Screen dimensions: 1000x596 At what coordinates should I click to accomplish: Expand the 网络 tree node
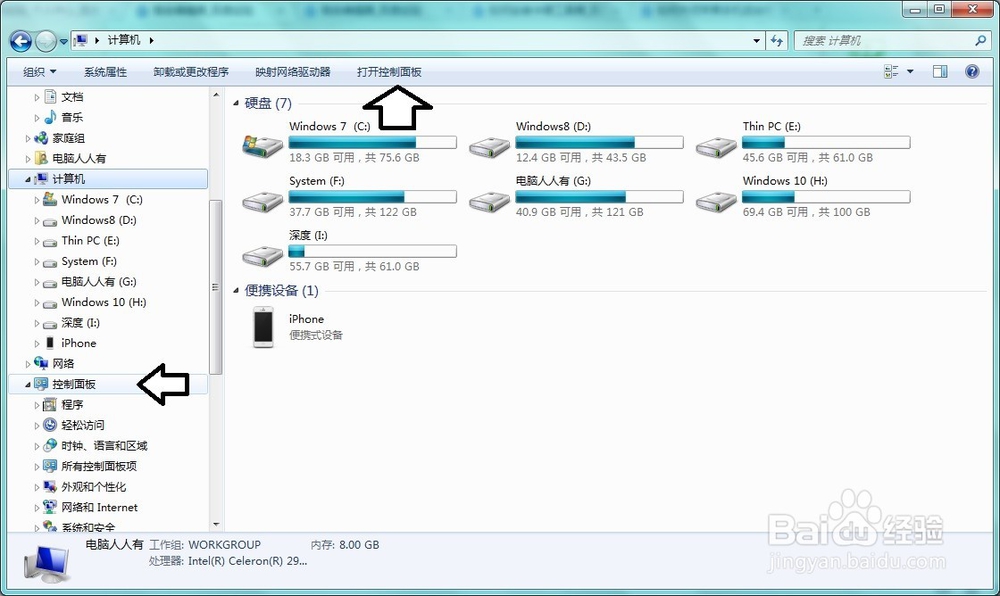(x=27, y=364)
